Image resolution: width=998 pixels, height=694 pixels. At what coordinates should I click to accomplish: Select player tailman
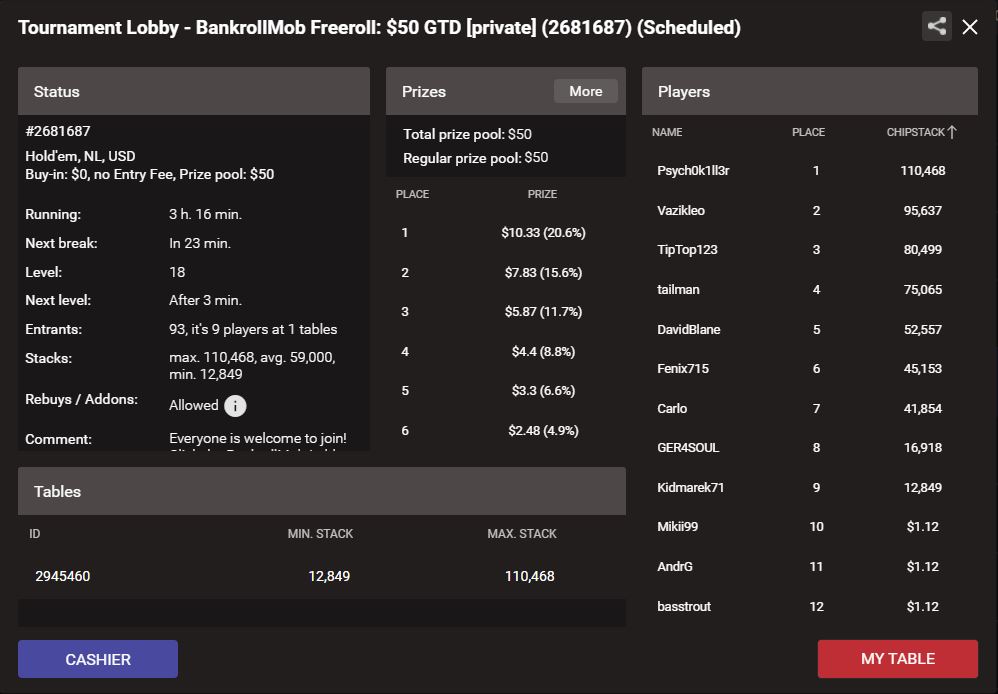678,289
